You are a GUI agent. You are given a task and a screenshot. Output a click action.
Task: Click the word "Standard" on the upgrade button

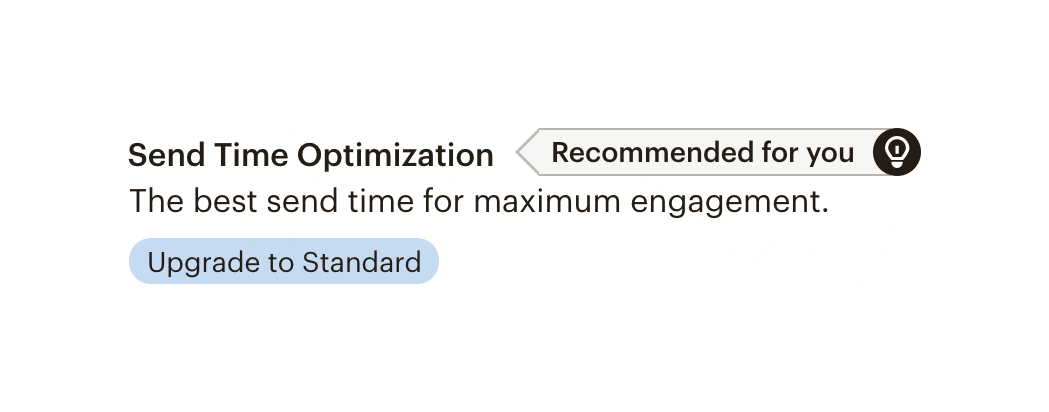coord(361,262)
